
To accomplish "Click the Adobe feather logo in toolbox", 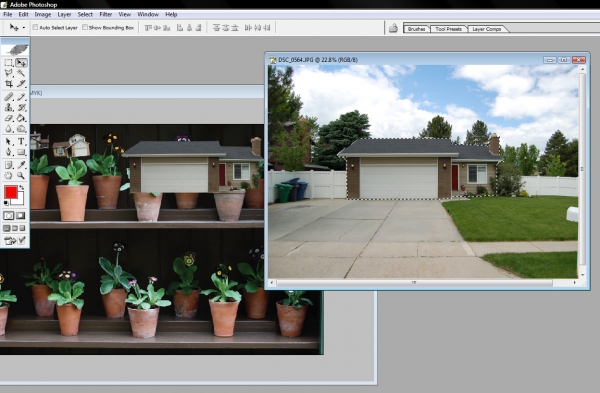I will [15, 49].
